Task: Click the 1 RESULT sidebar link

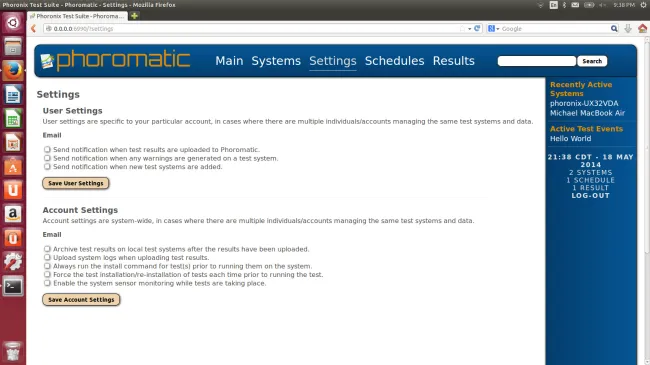Action: point(591,188)
